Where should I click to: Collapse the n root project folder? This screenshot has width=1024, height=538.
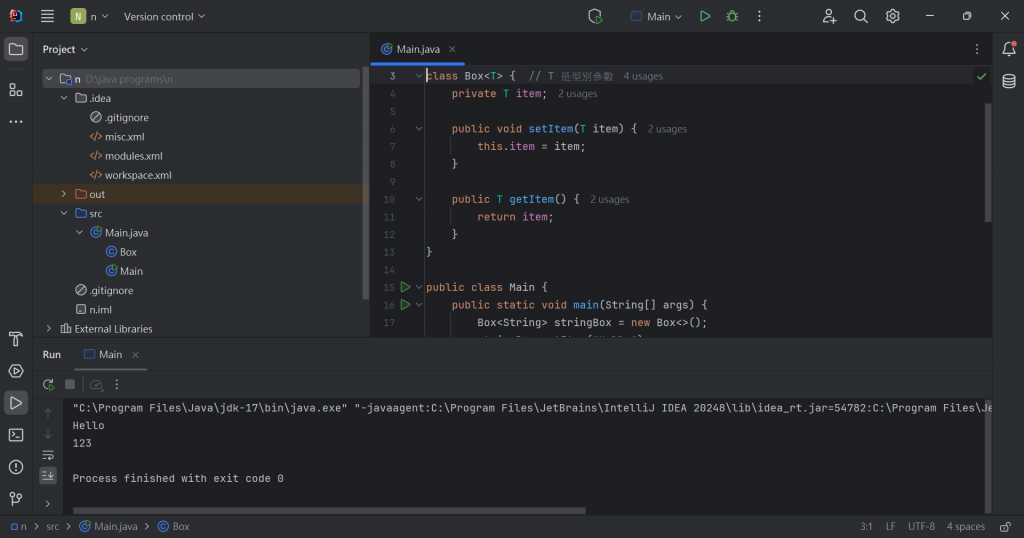[x=49, y=79]
